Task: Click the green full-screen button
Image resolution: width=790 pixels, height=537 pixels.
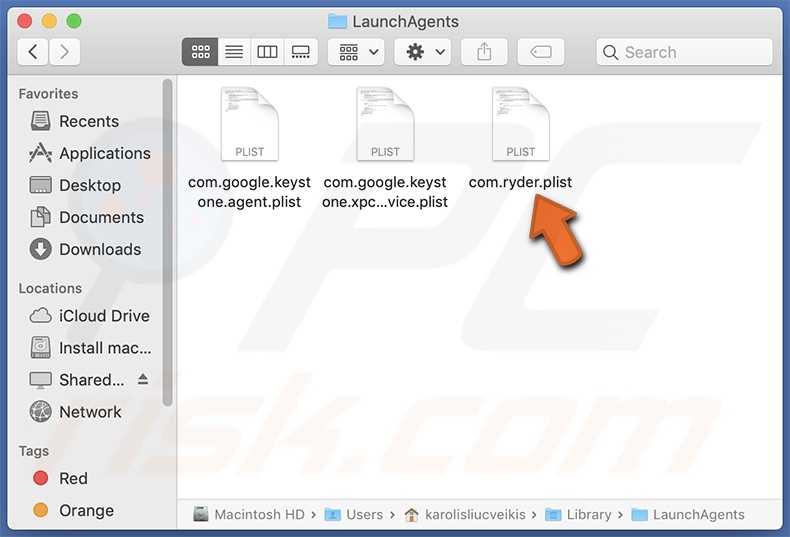Action: pyautogui.click(x=74, y=21)
